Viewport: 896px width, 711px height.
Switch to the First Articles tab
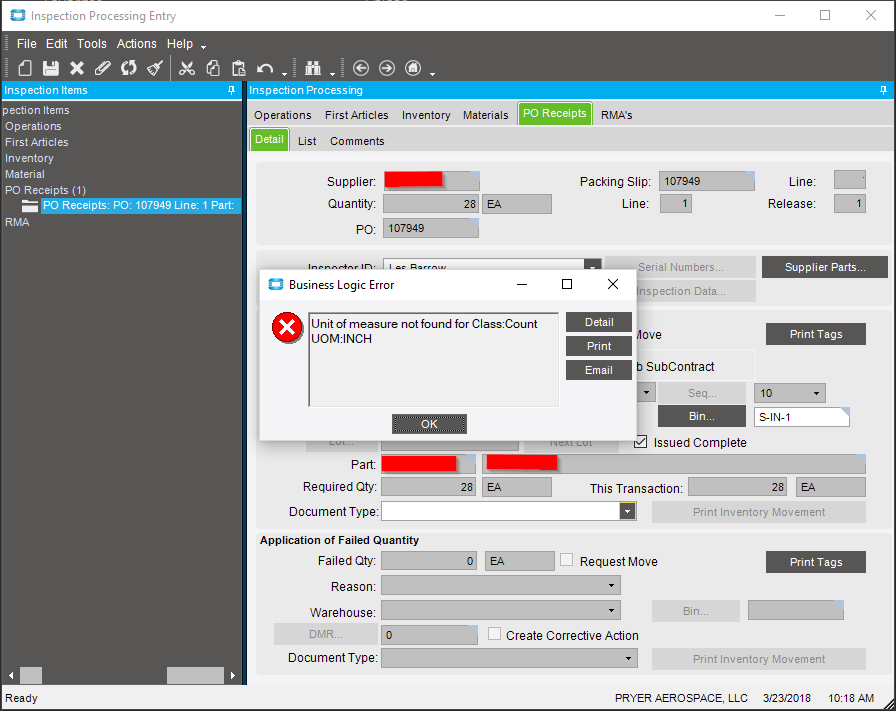(357, 115)
